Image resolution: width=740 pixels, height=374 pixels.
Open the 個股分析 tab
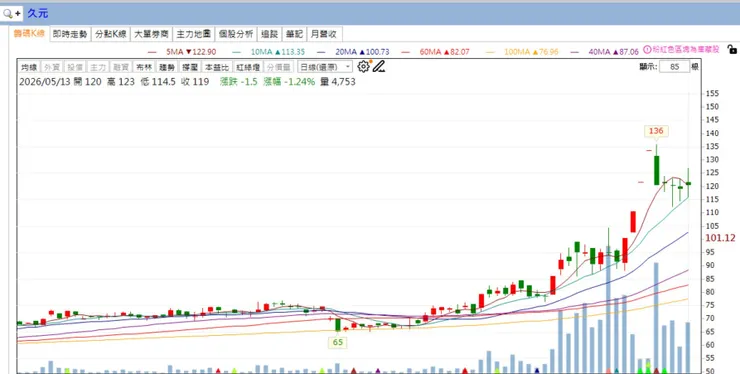point(235,34)
